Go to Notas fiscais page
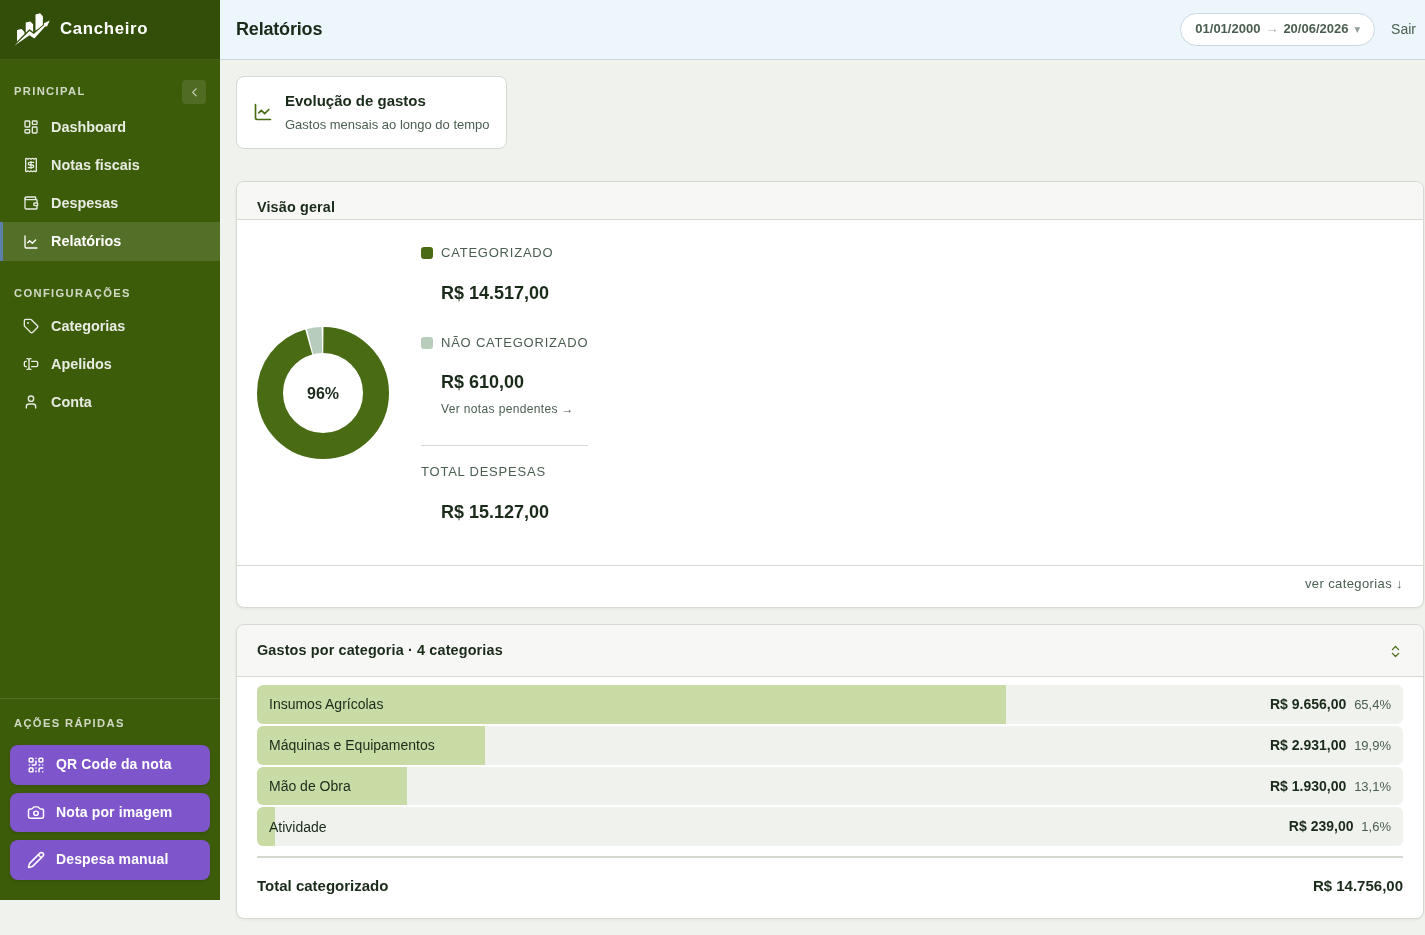This screenshot has height=935, width=1425. pos(110,165)
